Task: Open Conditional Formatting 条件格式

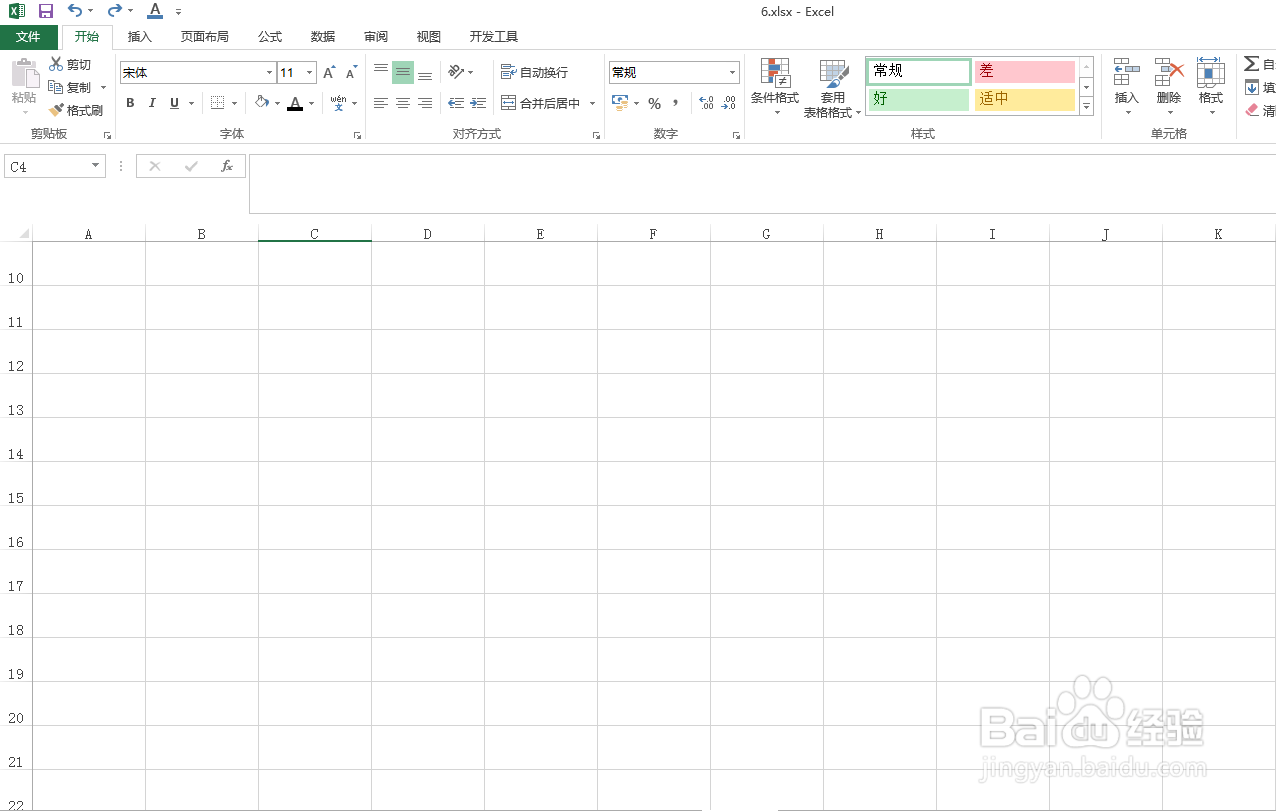Action: (x=775, y=87)
